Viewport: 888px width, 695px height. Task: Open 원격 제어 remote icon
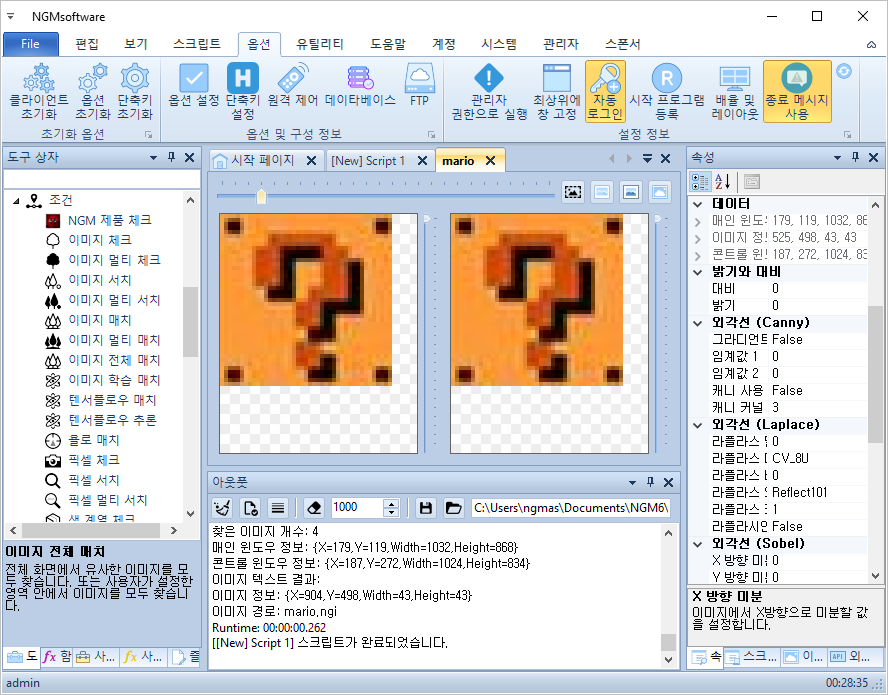pos(293,85)
